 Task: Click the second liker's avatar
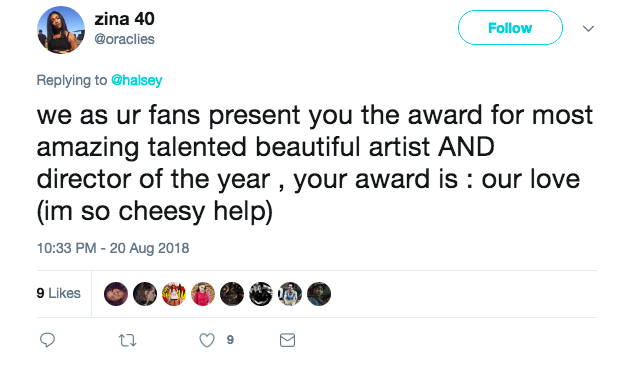coord(145,294)
